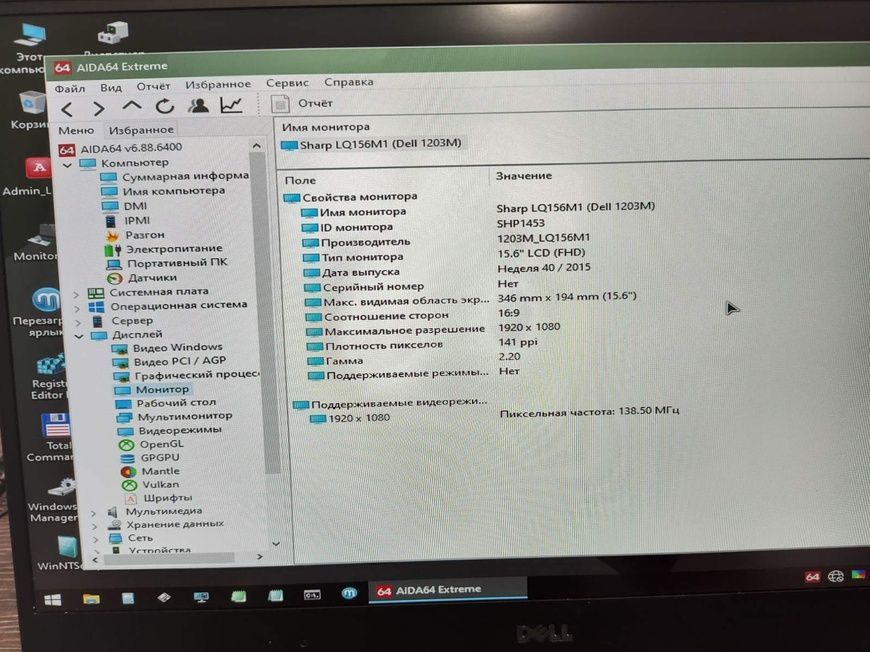Viewport: 870px width, 652px height.
Task: Open user management person icon in toolbar
Action: tap(198, 105)
